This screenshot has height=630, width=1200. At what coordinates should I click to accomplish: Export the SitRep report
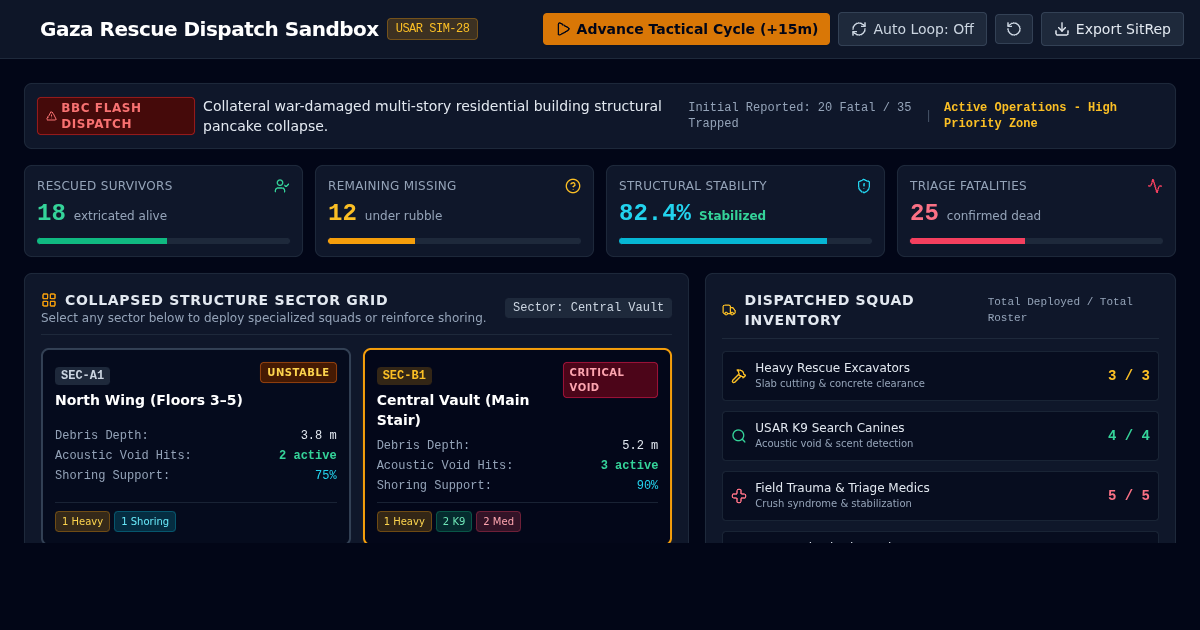[1112, 29]
